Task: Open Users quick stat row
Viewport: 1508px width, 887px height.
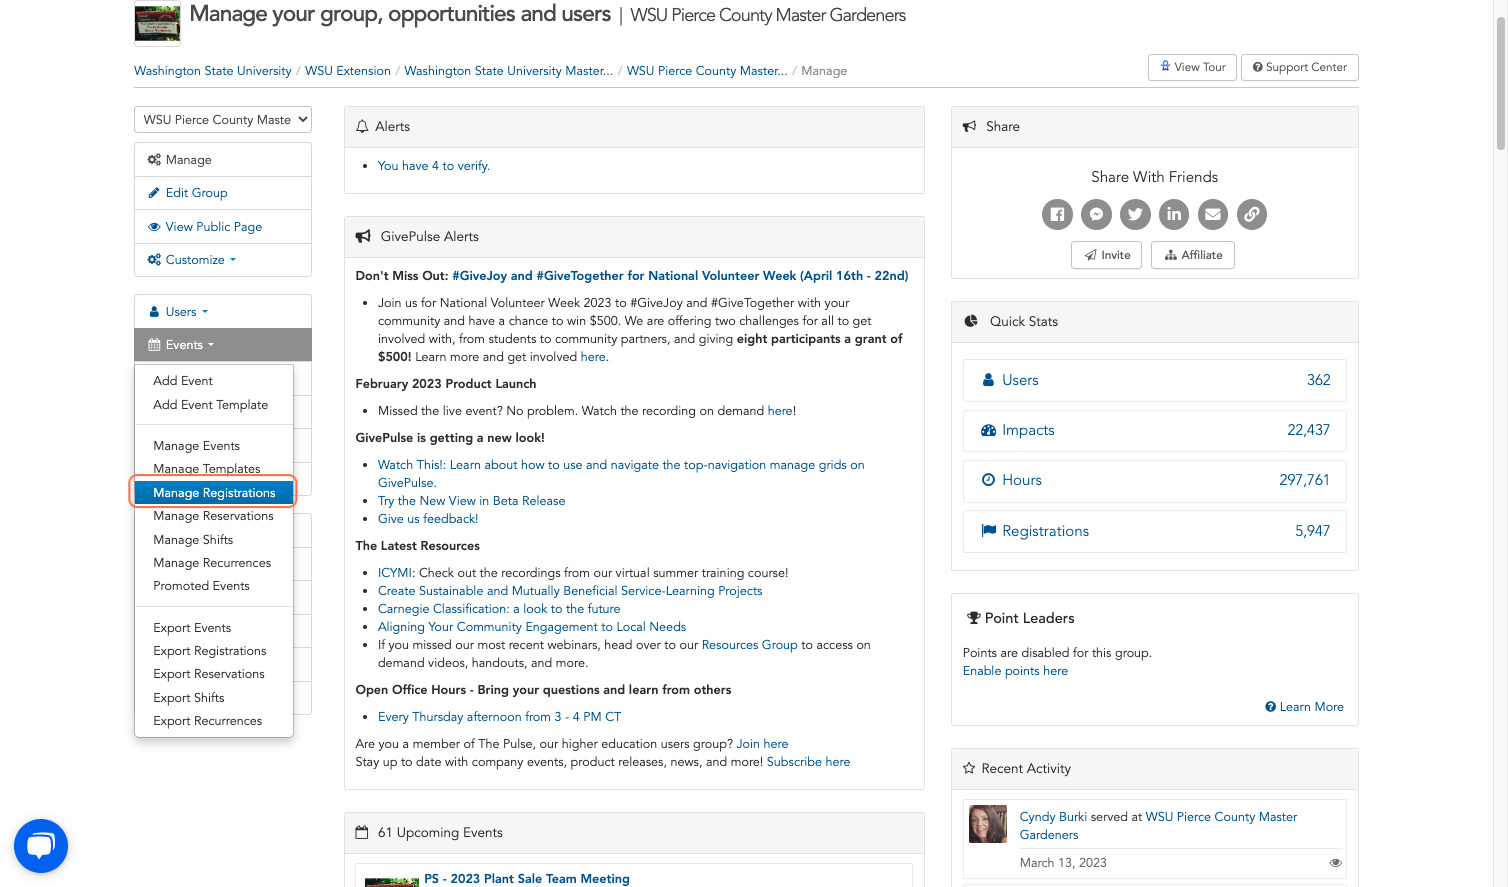Action: point(1155,380)
